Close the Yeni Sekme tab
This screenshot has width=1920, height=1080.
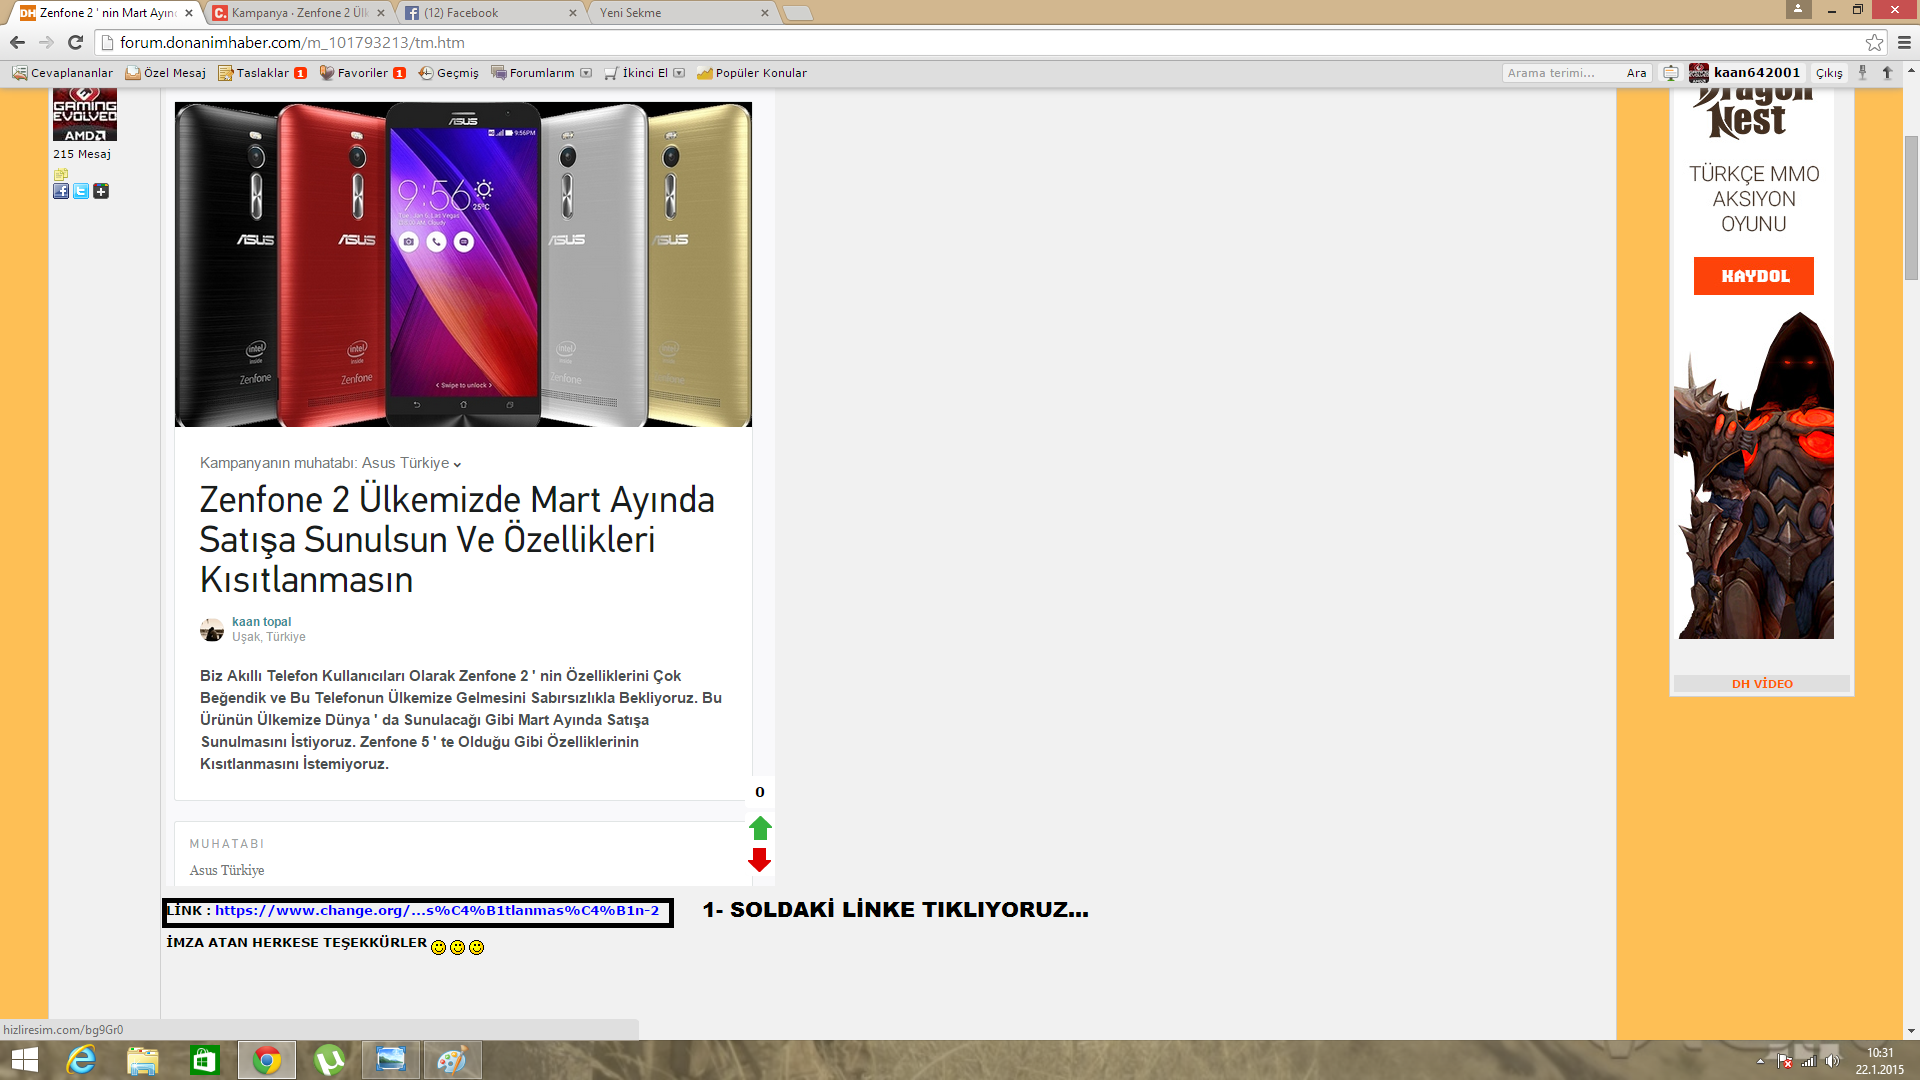coord(765,13)
